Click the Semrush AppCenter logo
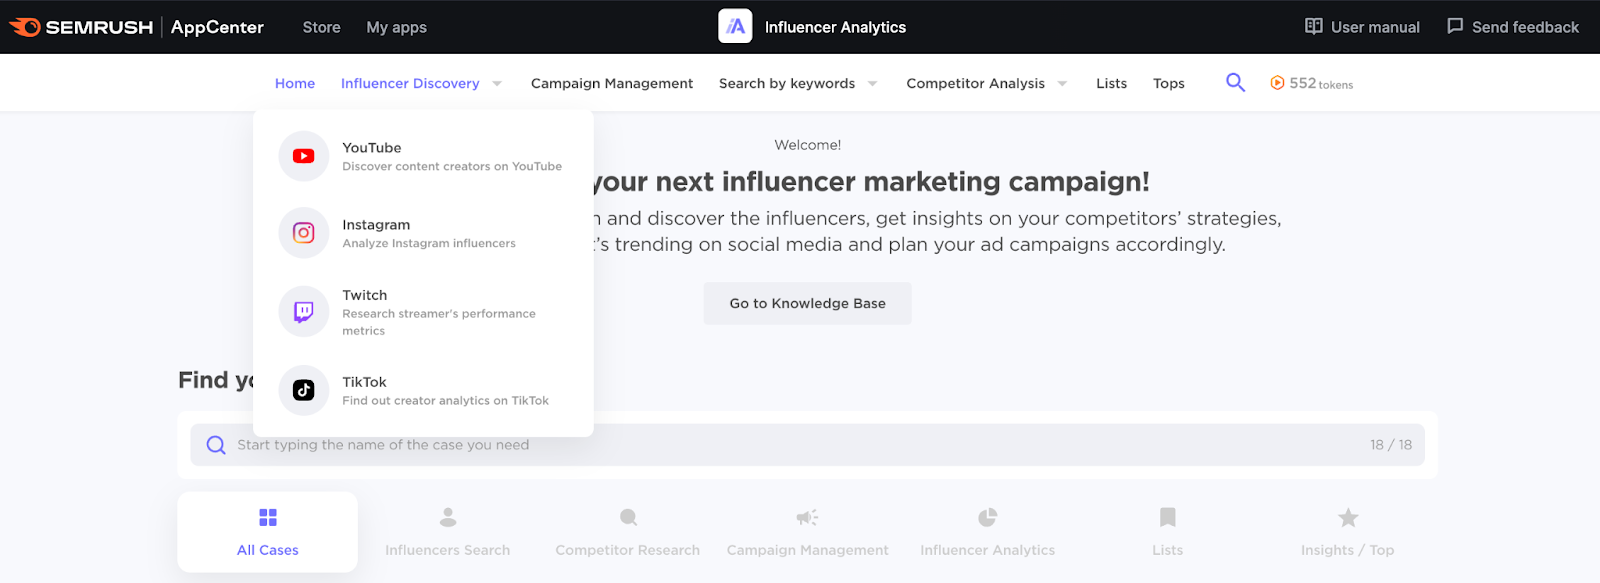Image resolution: width=1600 pixels, height=583 pixels. 136,27
